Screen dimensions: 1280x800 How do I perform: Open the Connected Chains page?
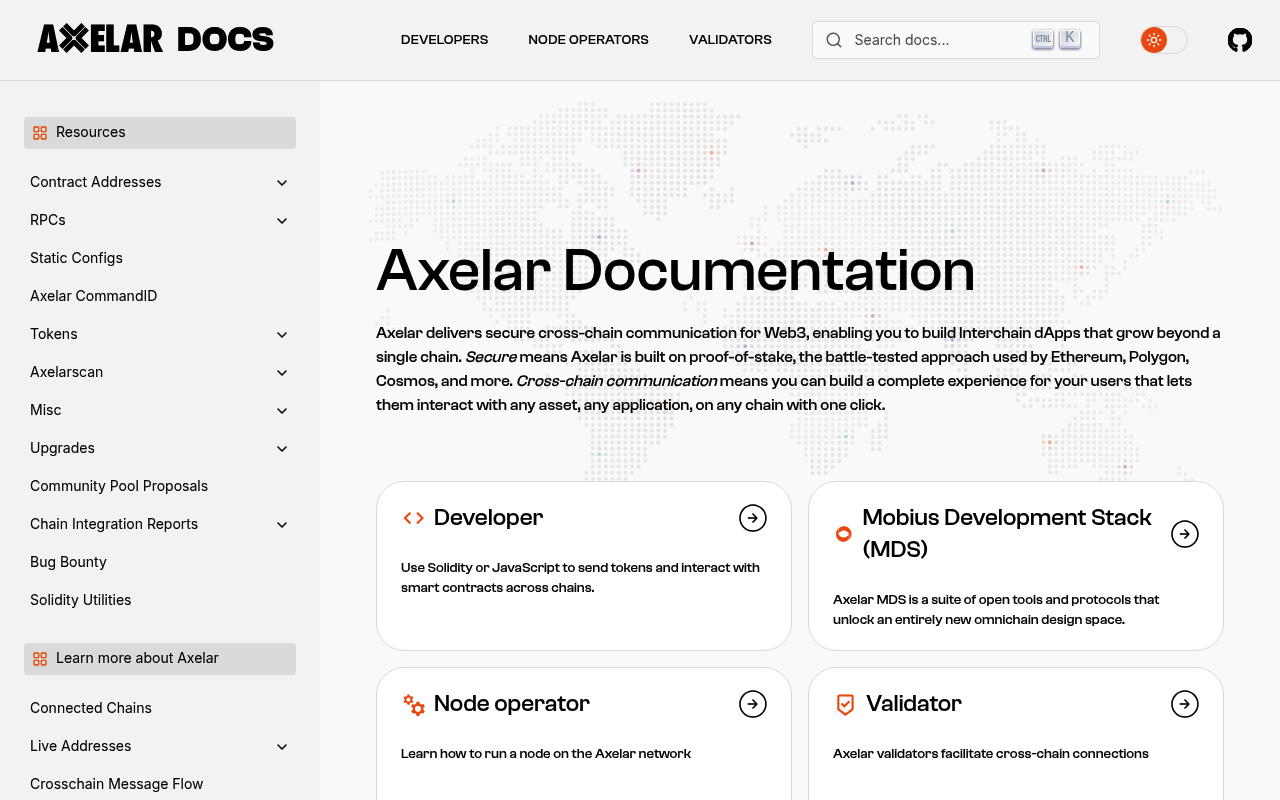[91, 708]
